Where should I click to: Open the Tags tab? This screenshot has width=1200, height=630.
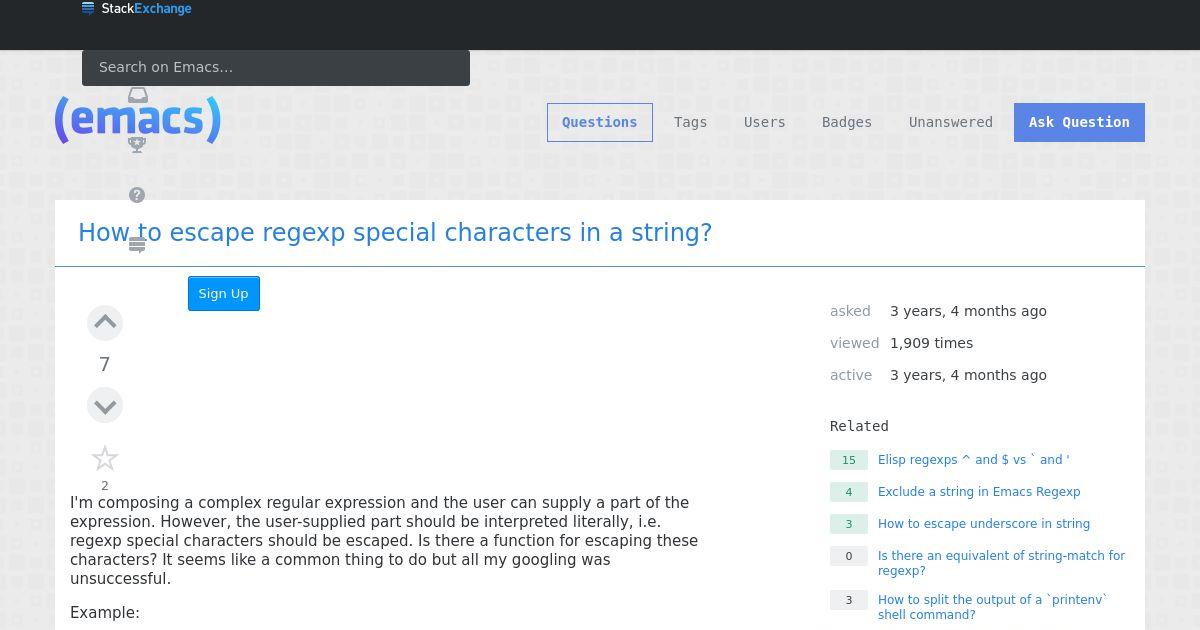click(690, 122)
